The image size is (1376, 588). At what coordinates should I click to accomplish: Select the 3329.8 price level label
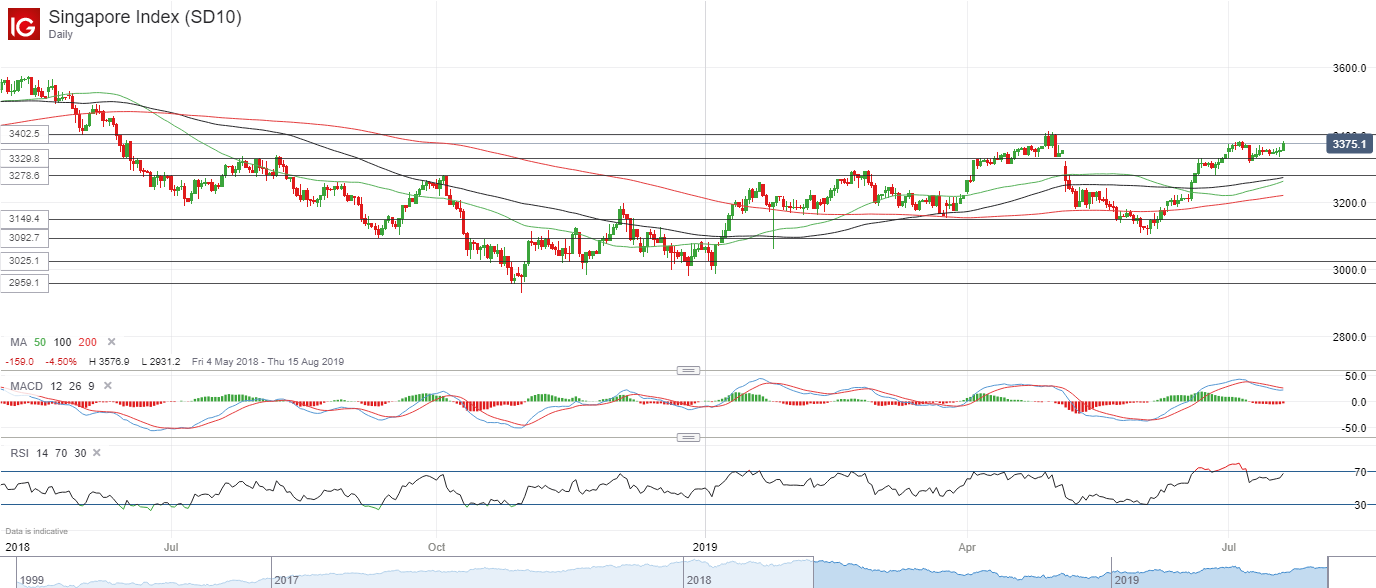pos(23,158)
